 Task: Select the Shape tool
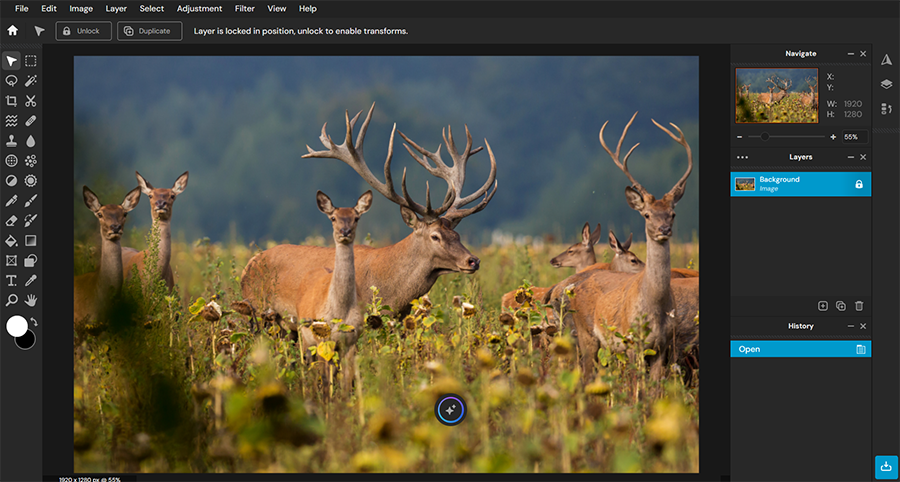point(31,261)
